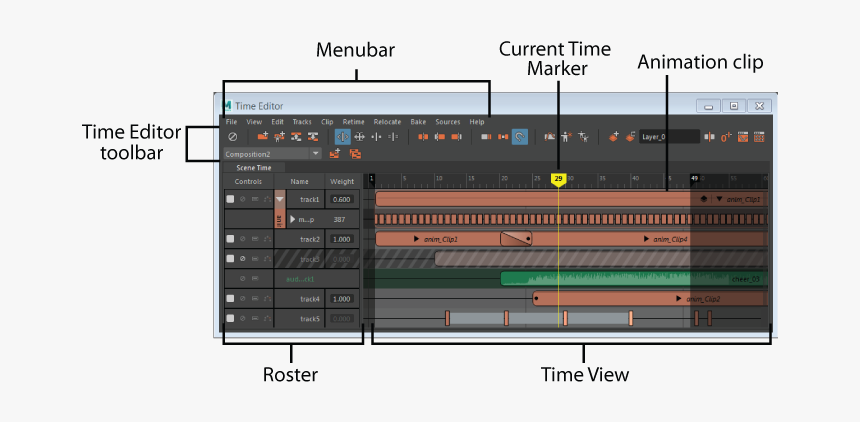Open the Composition2 dropdown

(316, 154)
